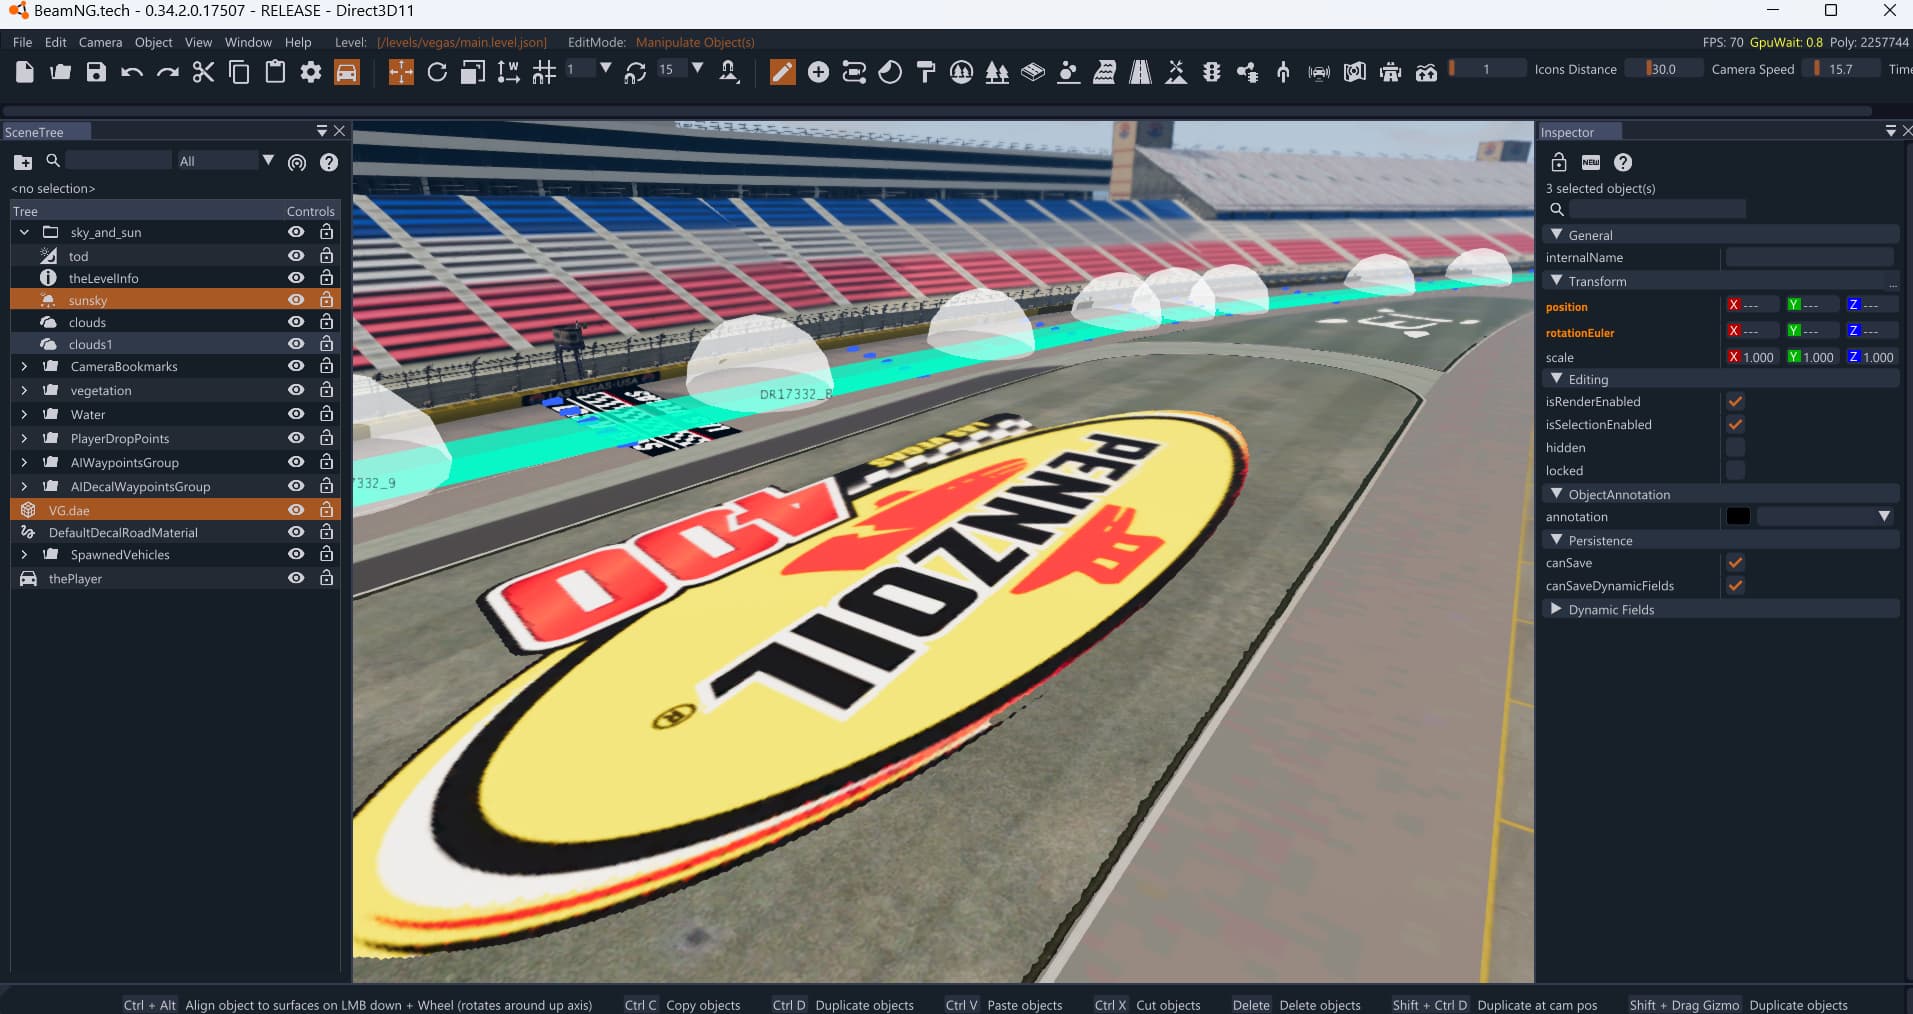Select the scale gizmo tool
1913x1014 pixels.
tap(473, 72)
